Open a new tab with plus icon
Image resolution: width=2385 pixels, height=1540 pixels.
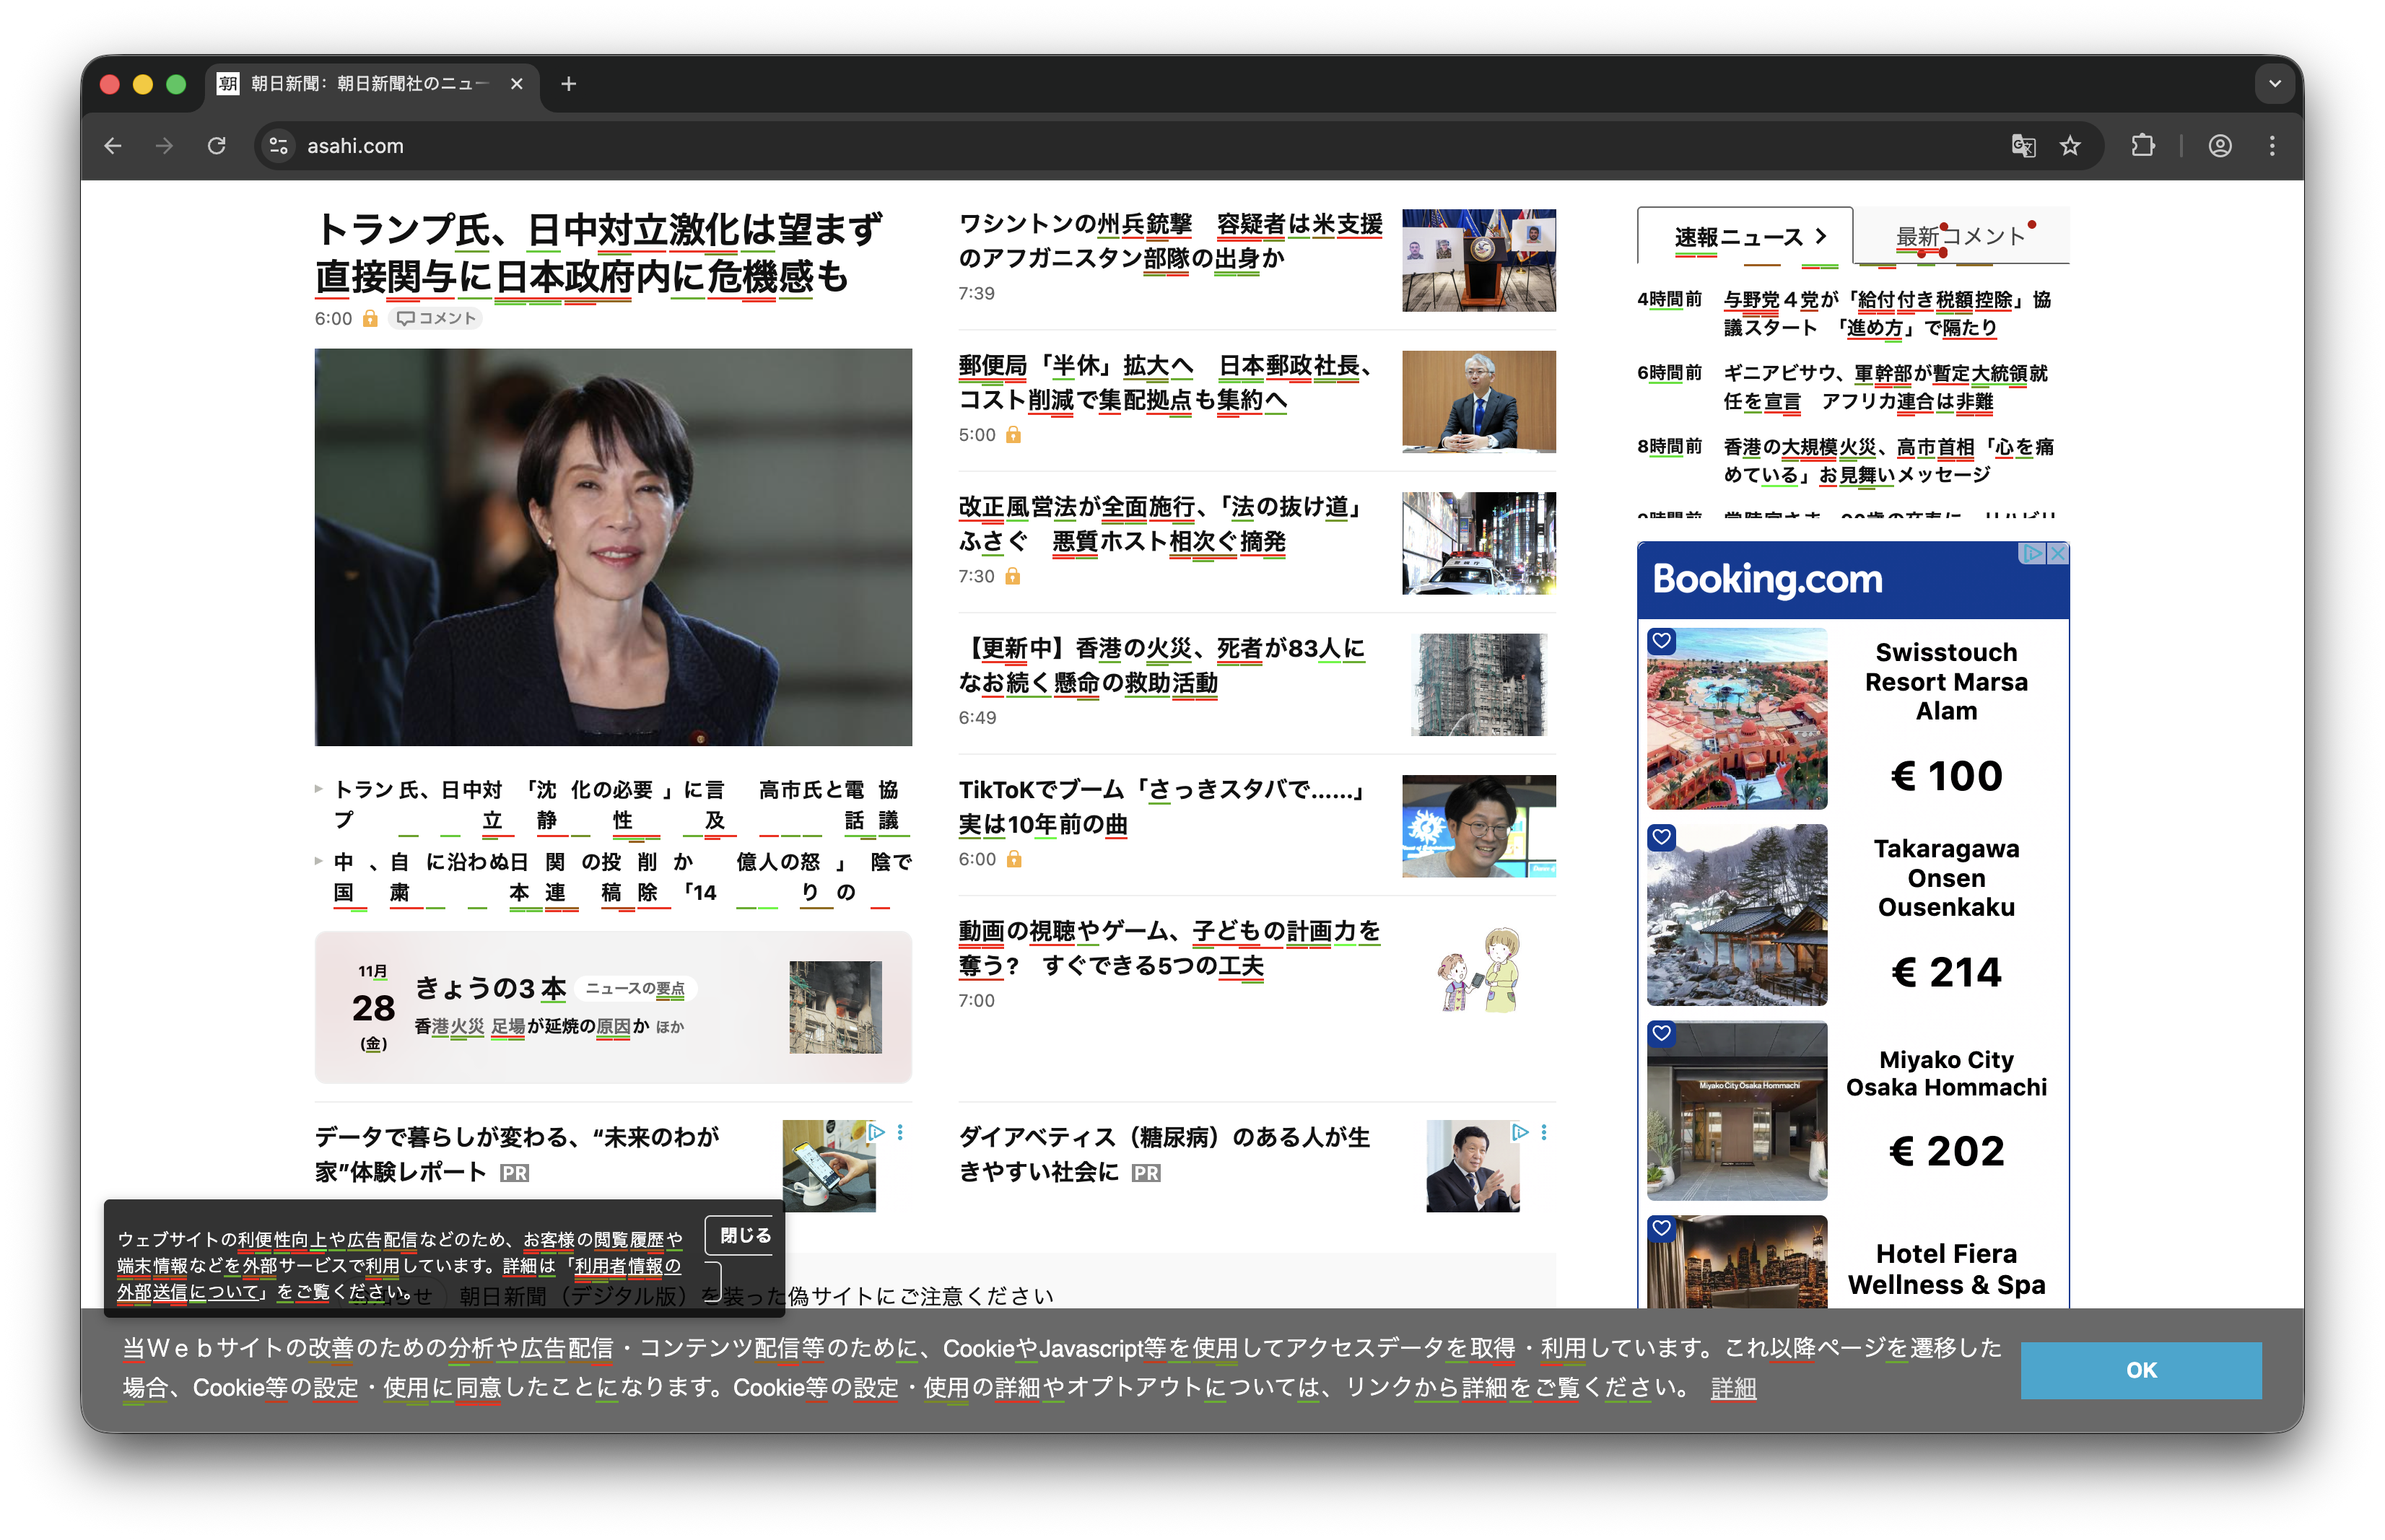coord(568,84)
